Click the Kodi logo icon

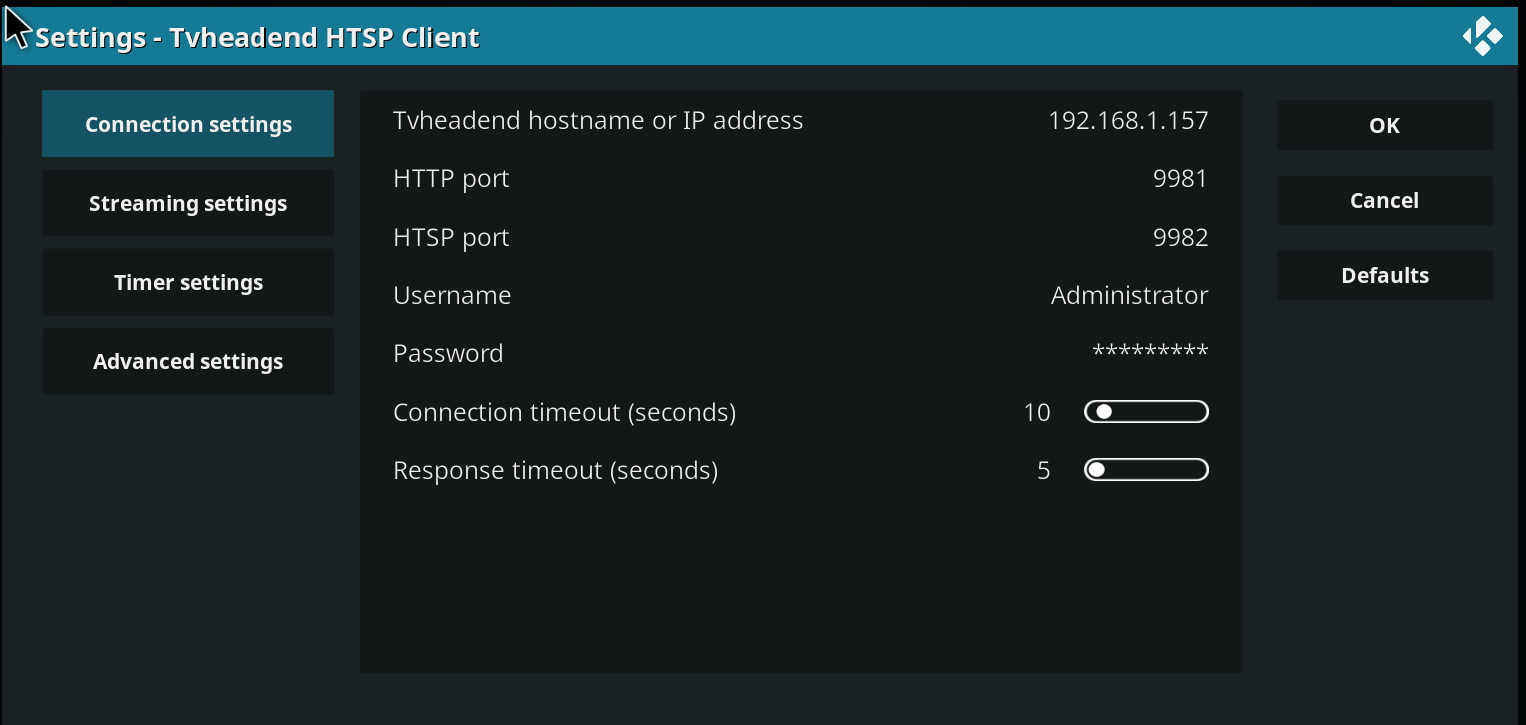click(1482, 37)
